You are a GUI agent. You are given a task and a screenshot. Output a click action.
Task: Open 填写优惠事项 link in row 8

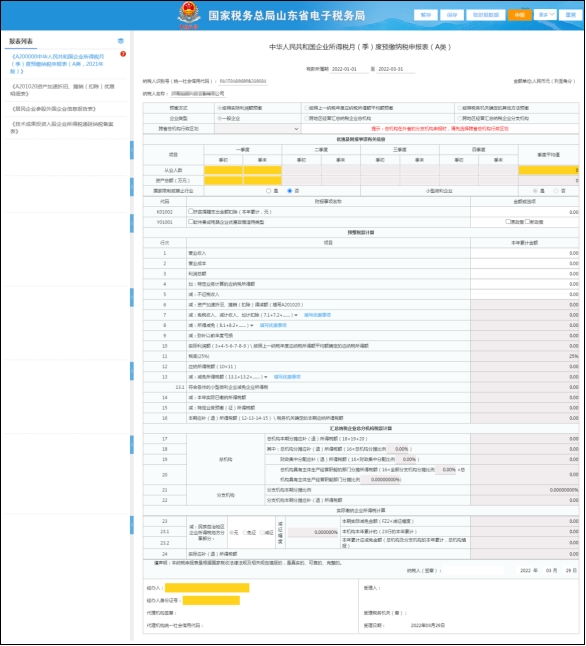tap(273, 325)
